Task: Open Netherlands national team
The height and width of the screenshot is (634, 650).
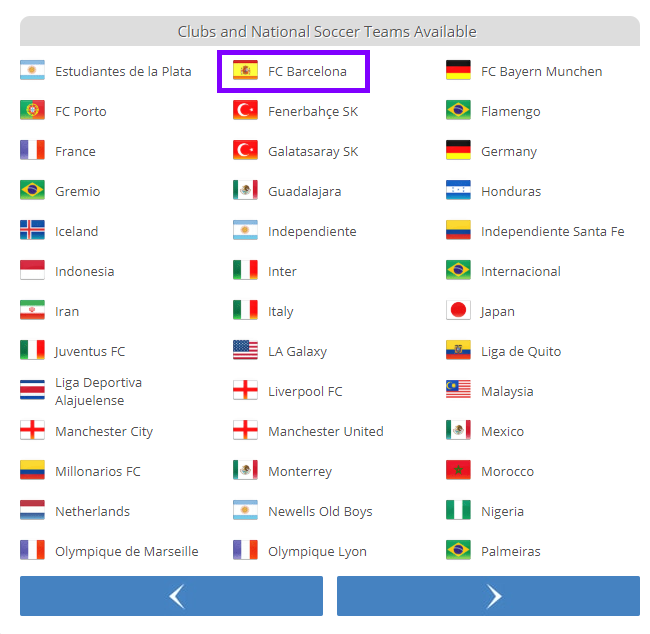Action: (92, 512)
